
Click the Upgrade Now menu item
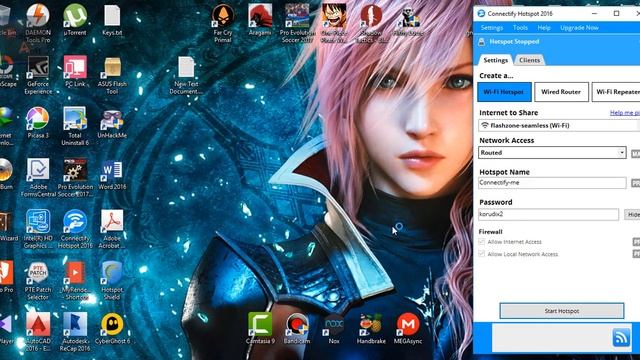pos(580,28)
